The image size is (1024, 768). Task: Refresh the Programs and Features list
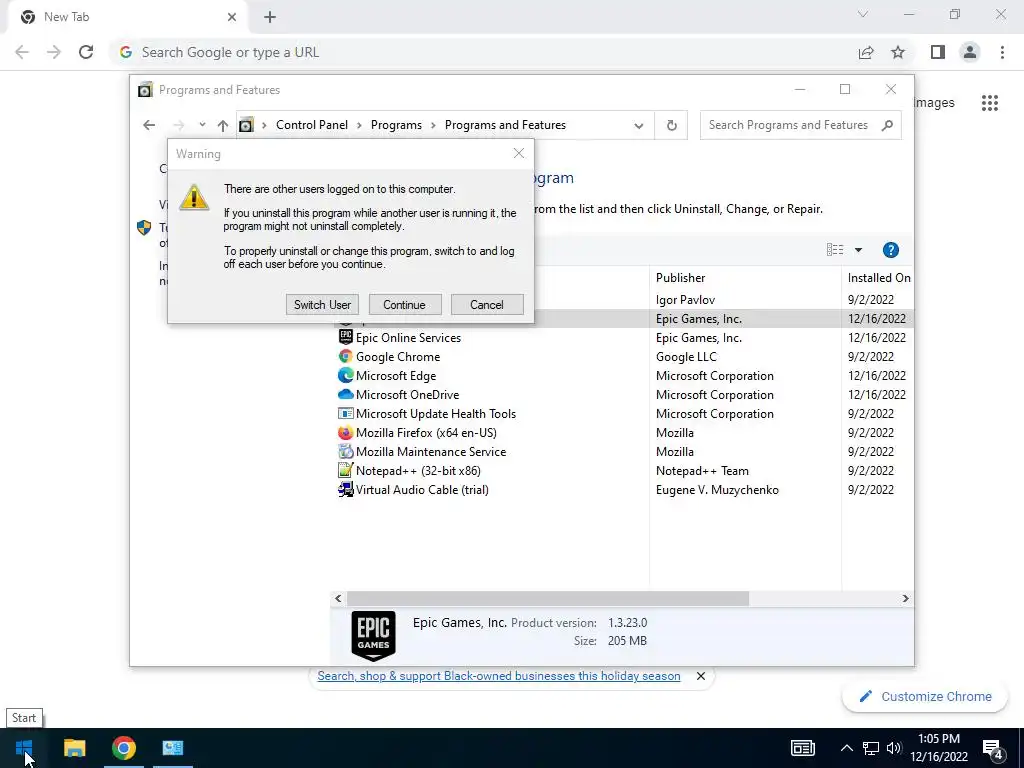671,125
